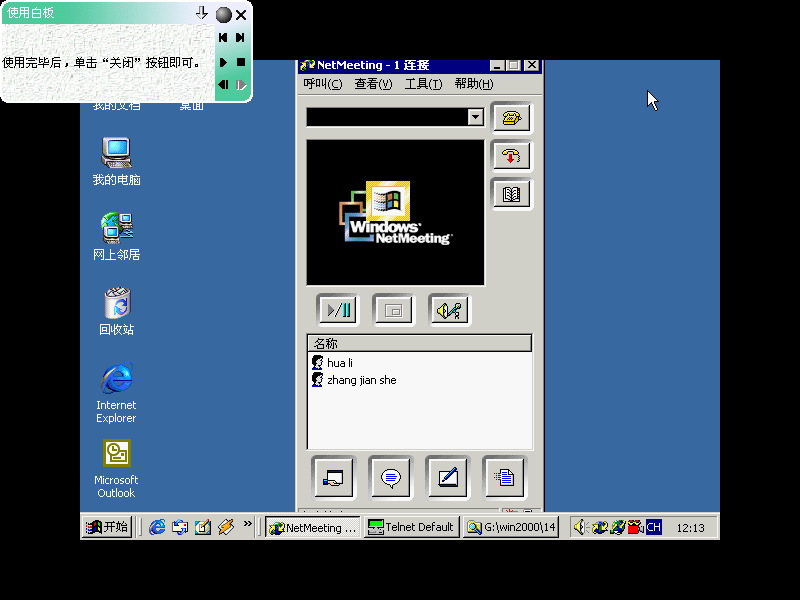Click the notepad-pencil quick launch icon

pyautogui.click(x=203, y=527)
